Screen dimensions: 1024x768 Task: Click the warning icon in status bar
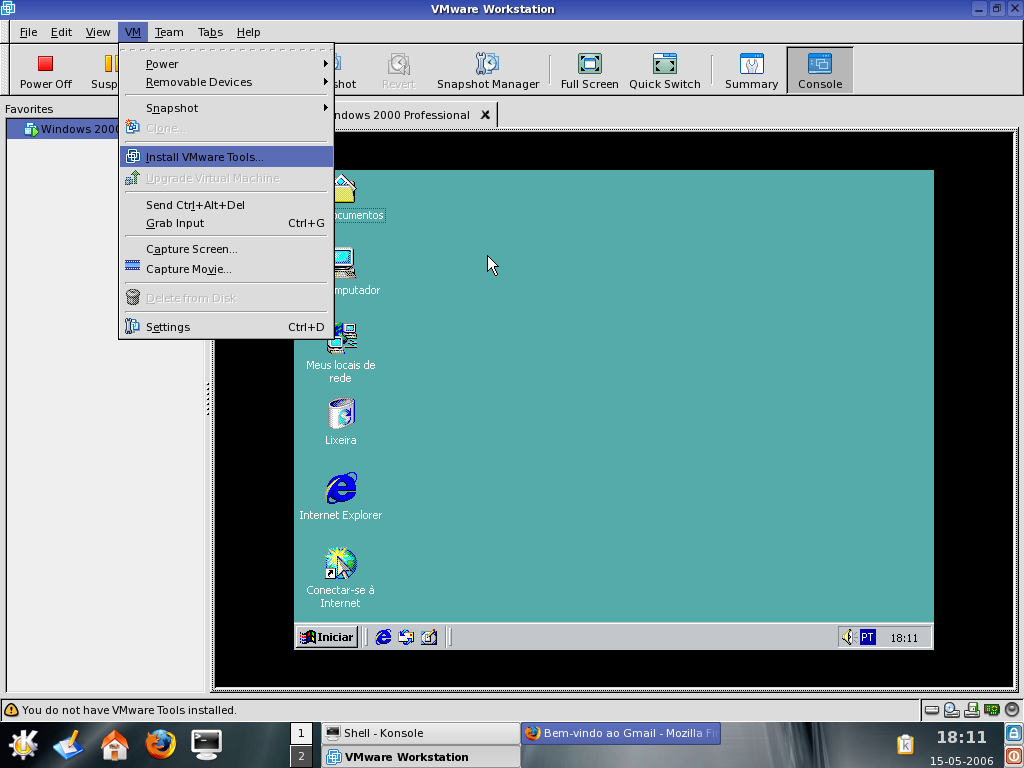[11, 710]
